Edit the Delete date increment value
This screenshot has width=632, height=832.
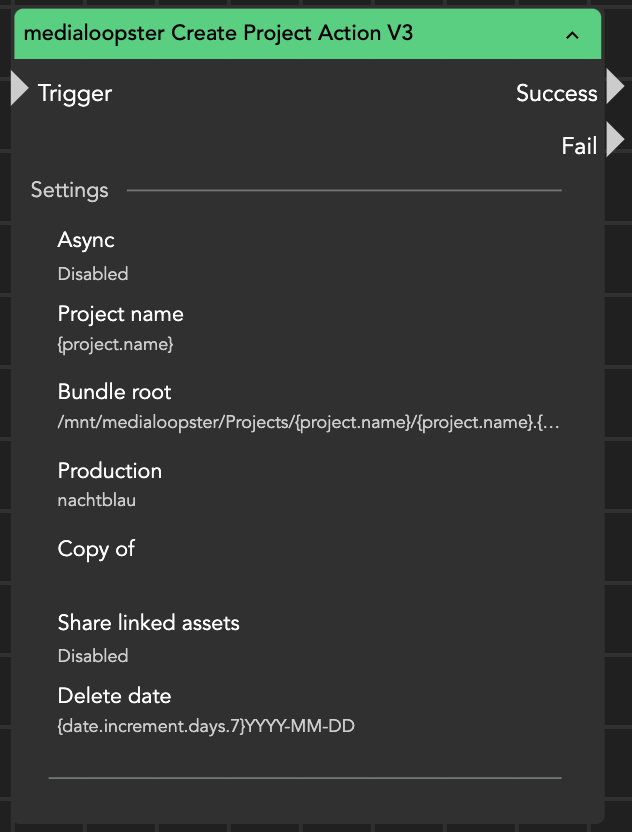click(x=206, y=726)
